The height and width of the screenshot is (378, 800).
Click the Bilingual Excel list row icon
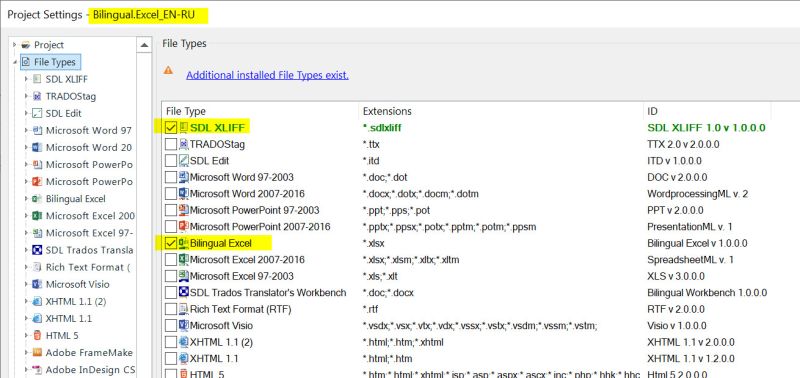[x=183, y=243]
